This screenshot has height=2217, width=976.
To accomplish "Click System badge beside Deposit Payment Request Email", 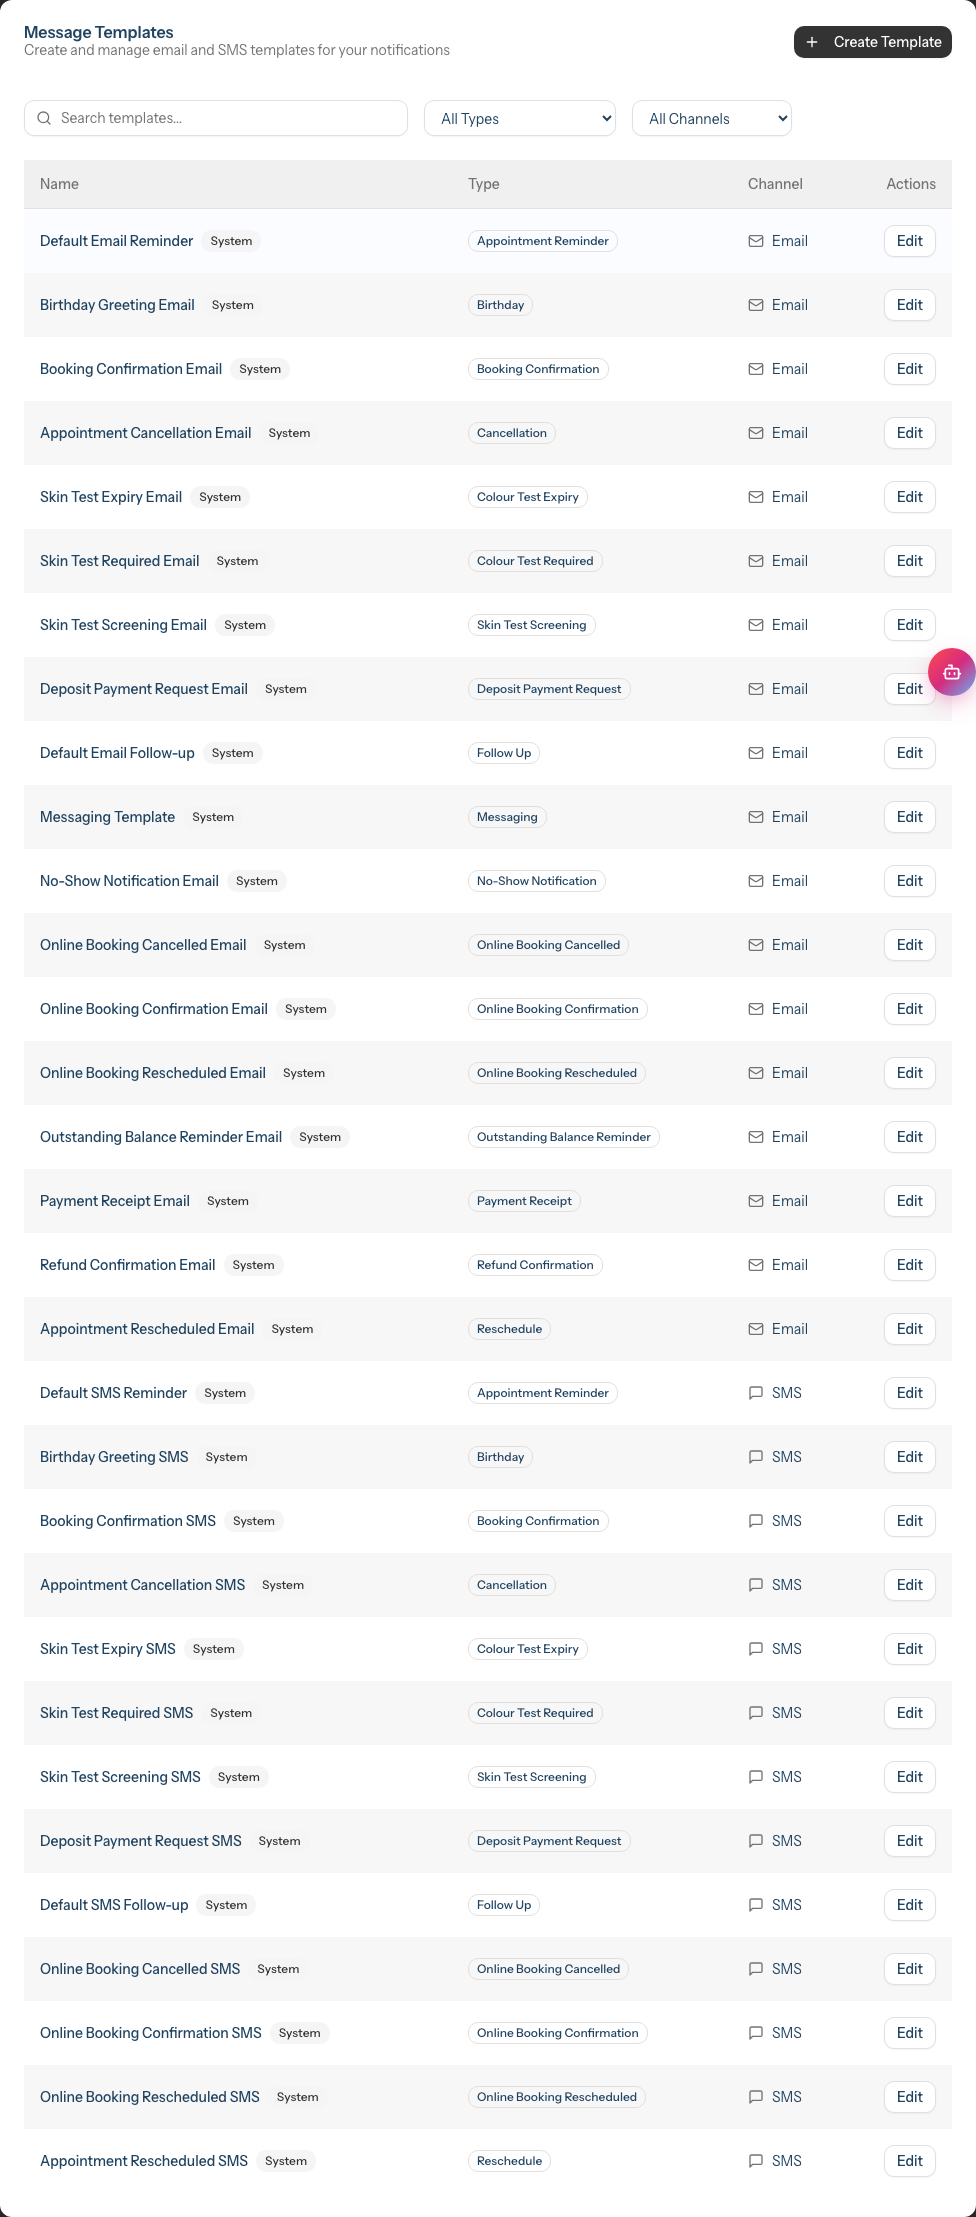I will click(x=286, y=689).
